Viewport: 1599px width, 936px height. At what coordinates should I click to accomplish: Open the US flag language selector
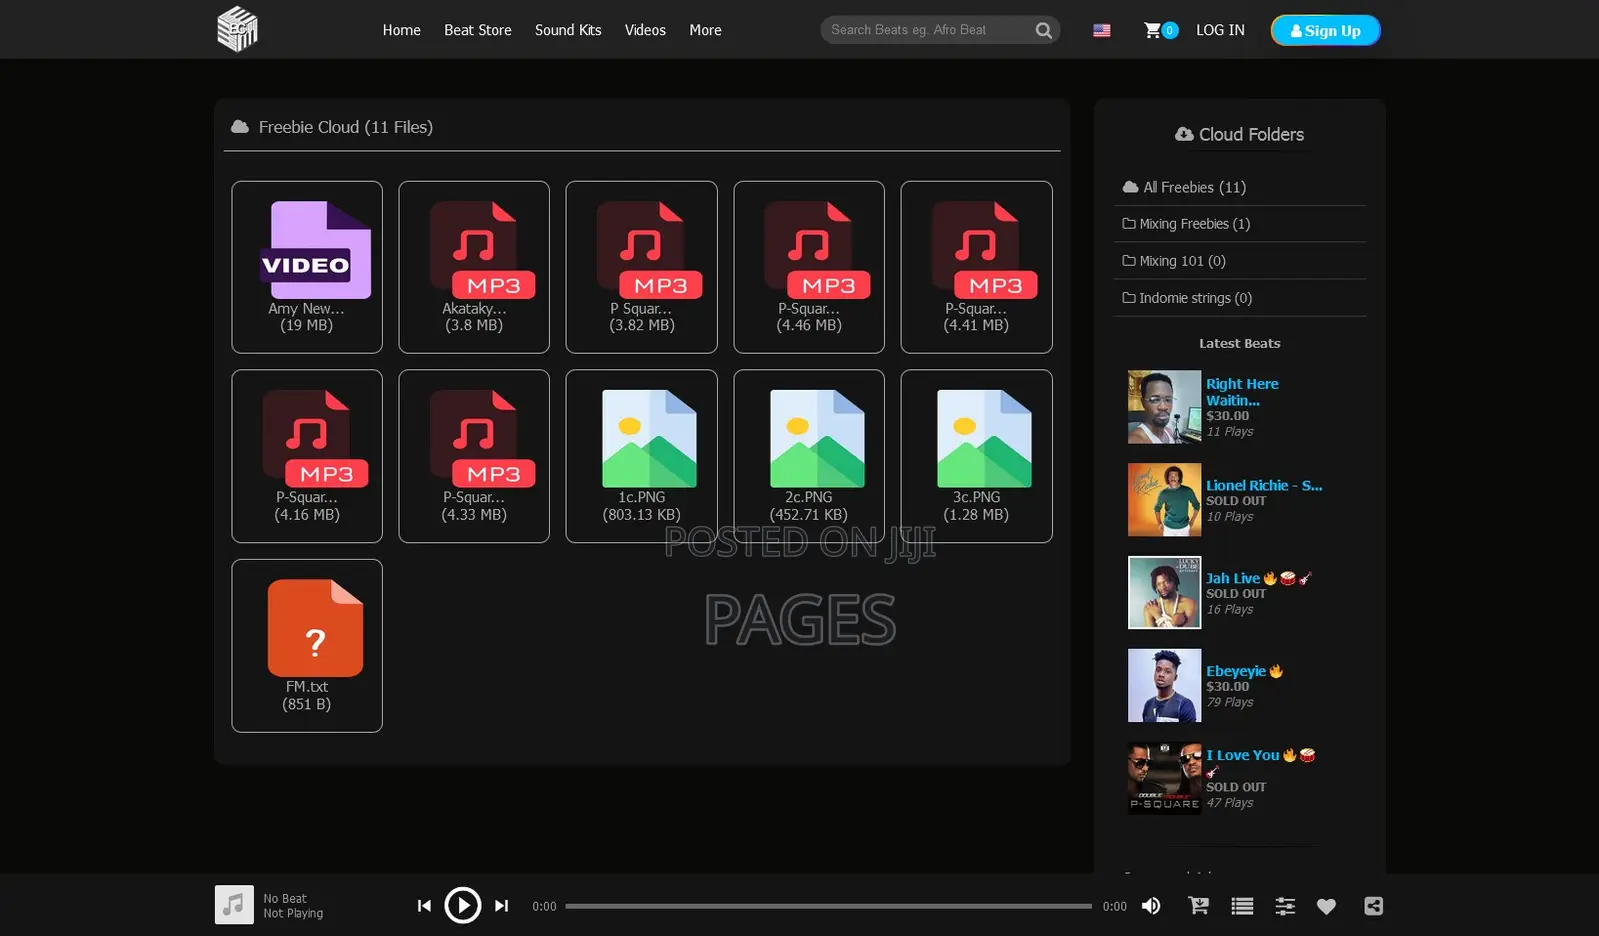click(x=1102, y=31)
